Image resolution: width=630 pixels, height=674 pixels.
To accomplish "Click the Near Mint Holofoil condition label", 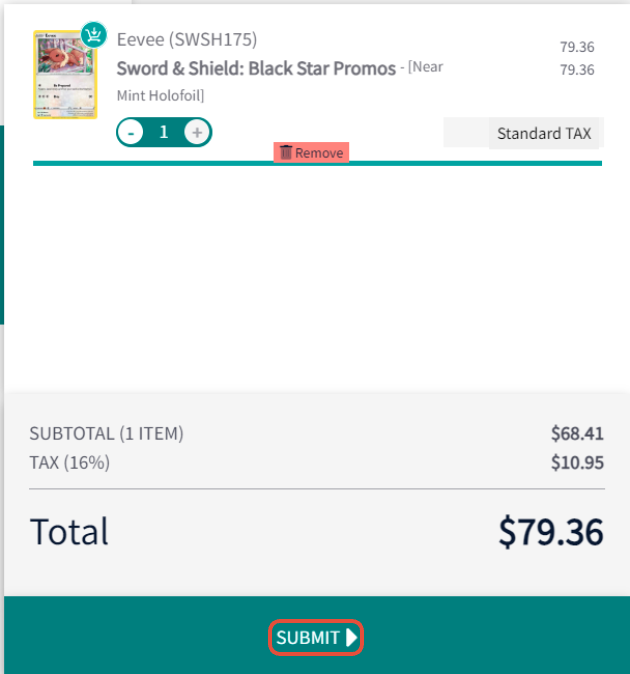I will [x=280, y=81].
